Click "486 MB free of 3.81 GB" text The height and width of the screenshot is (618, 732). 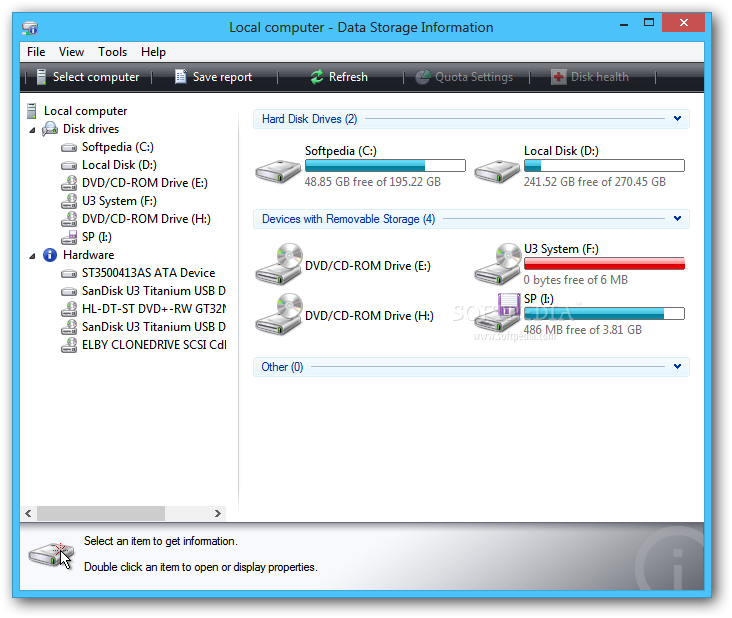click(x=583, y=330)
